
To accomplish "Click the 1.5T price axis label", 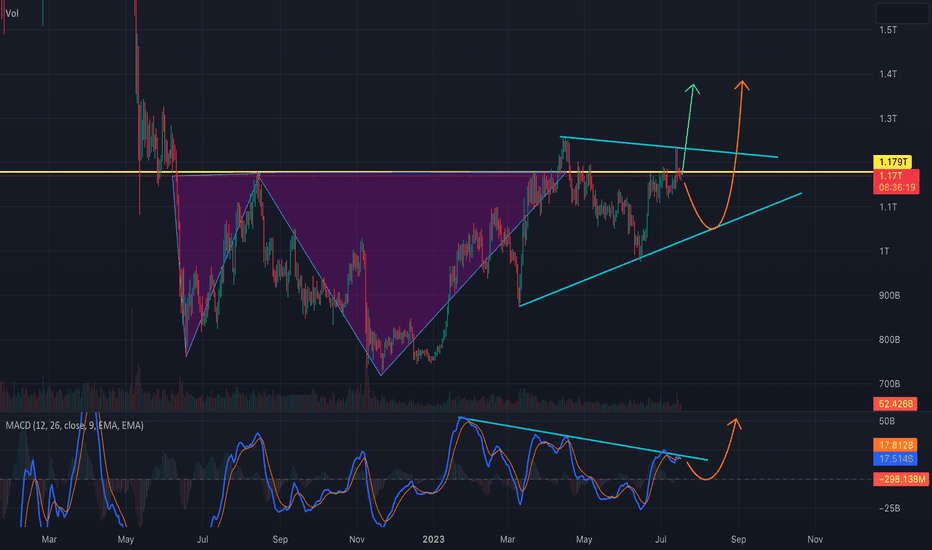I will [x=888, y=30].
